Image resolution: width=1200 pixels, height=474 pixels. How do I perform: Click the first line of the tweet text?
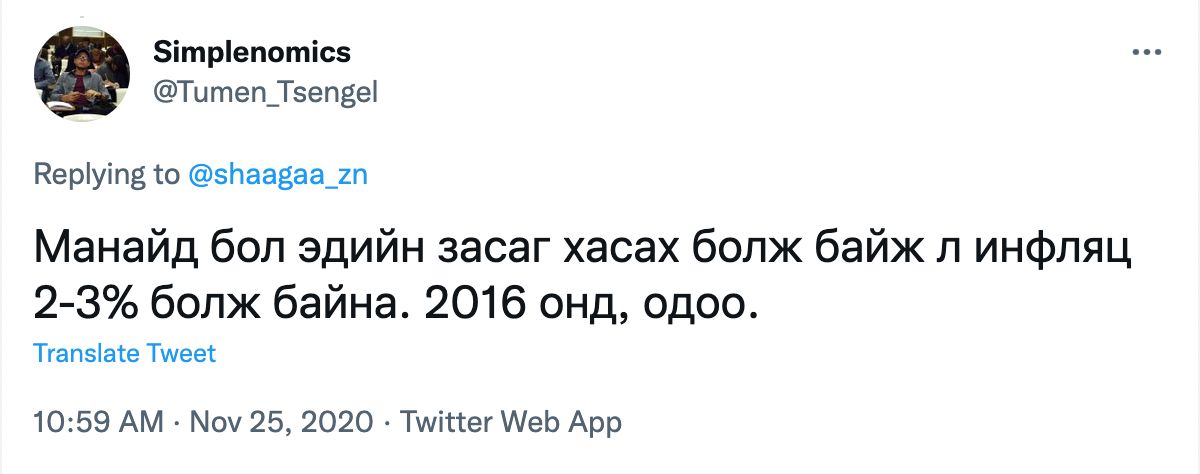coord(580,248)
